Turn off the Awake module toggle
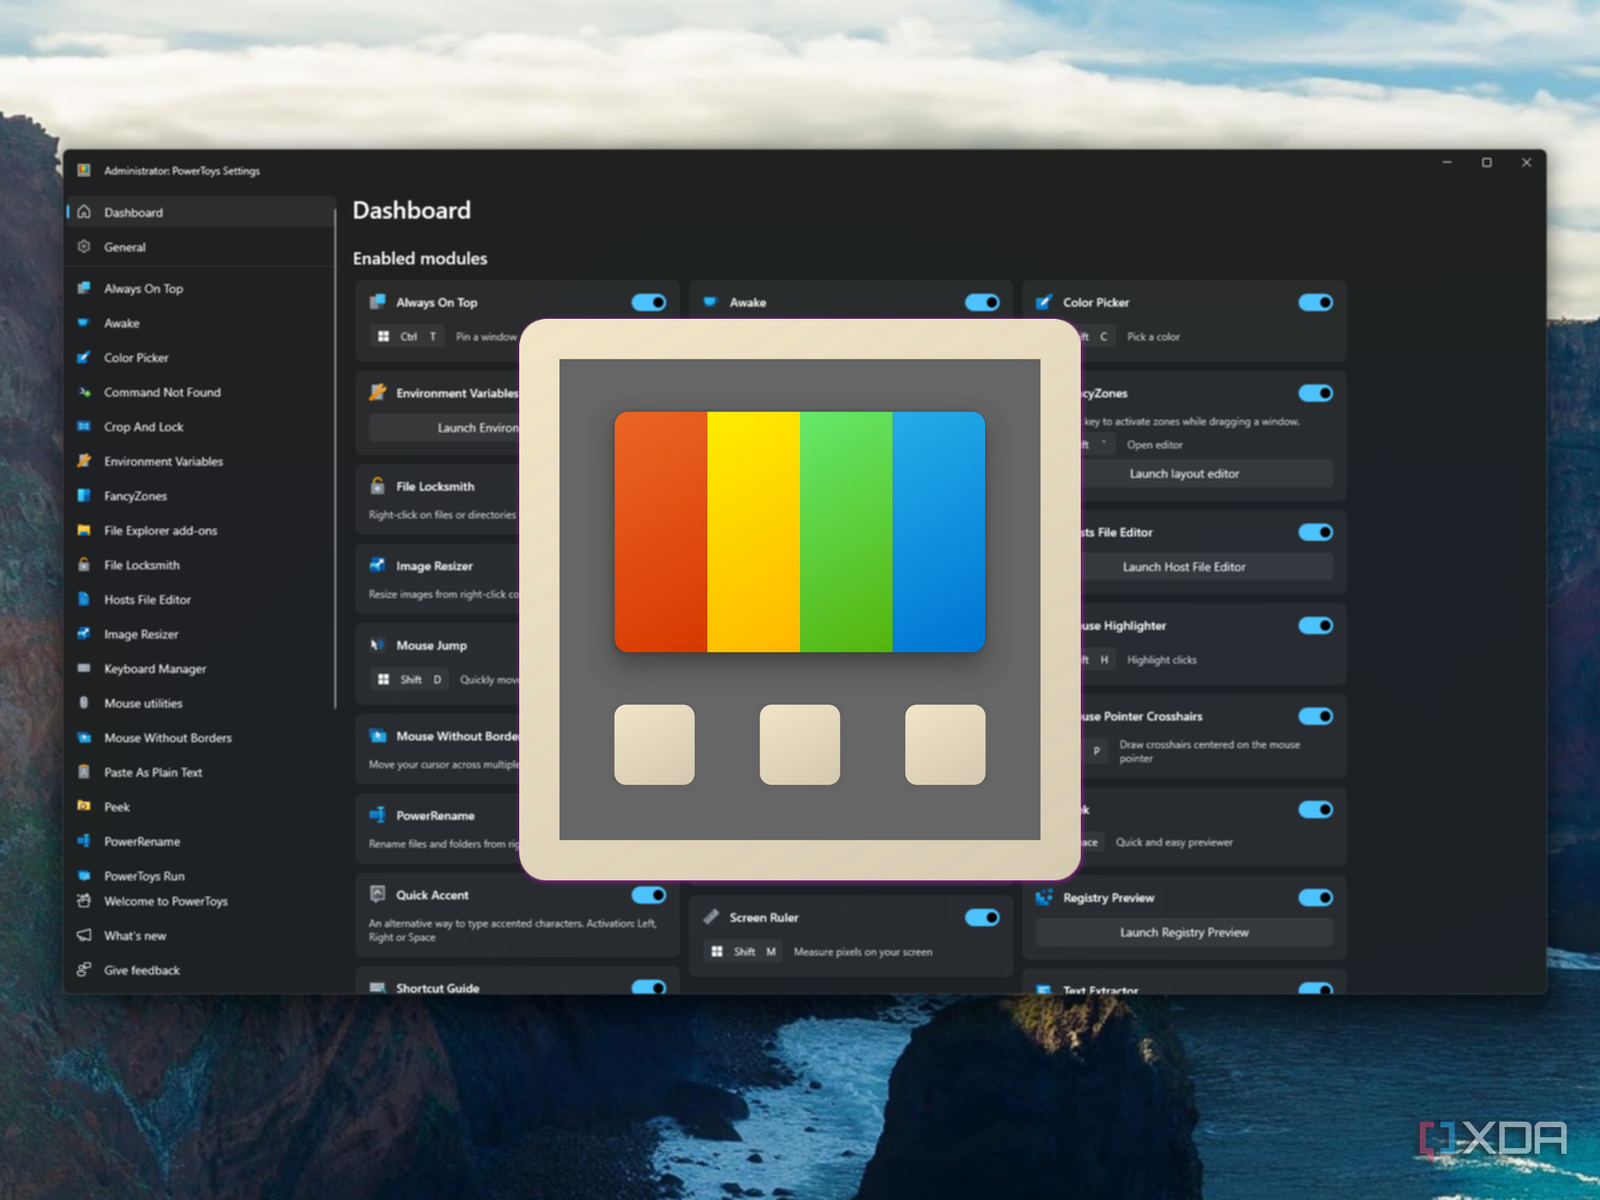This screenshot has height=1200, width=1600. [982, 302]
